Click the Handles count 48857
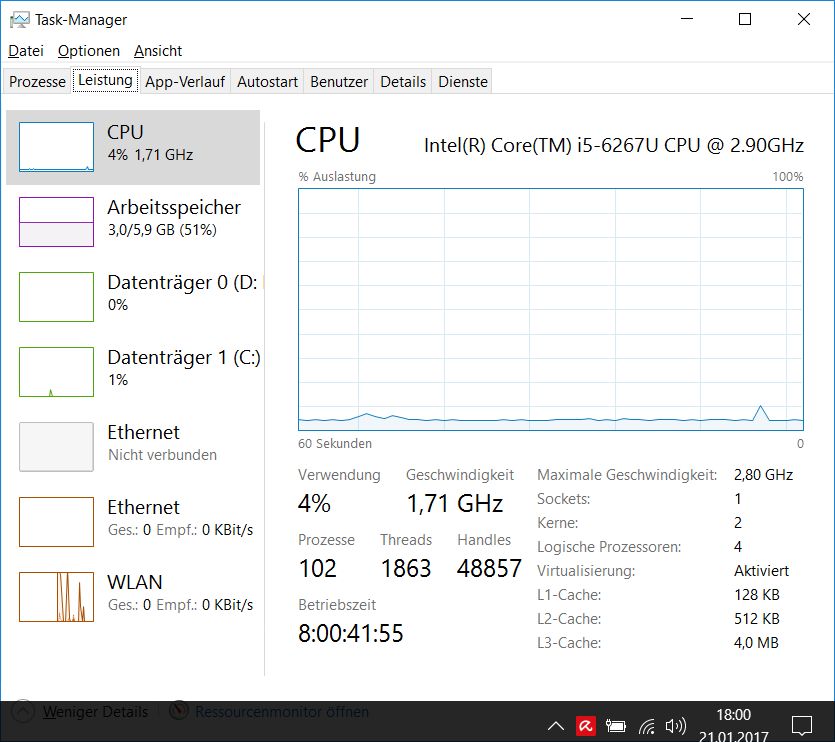835x742 pixels. click(489, 568)
